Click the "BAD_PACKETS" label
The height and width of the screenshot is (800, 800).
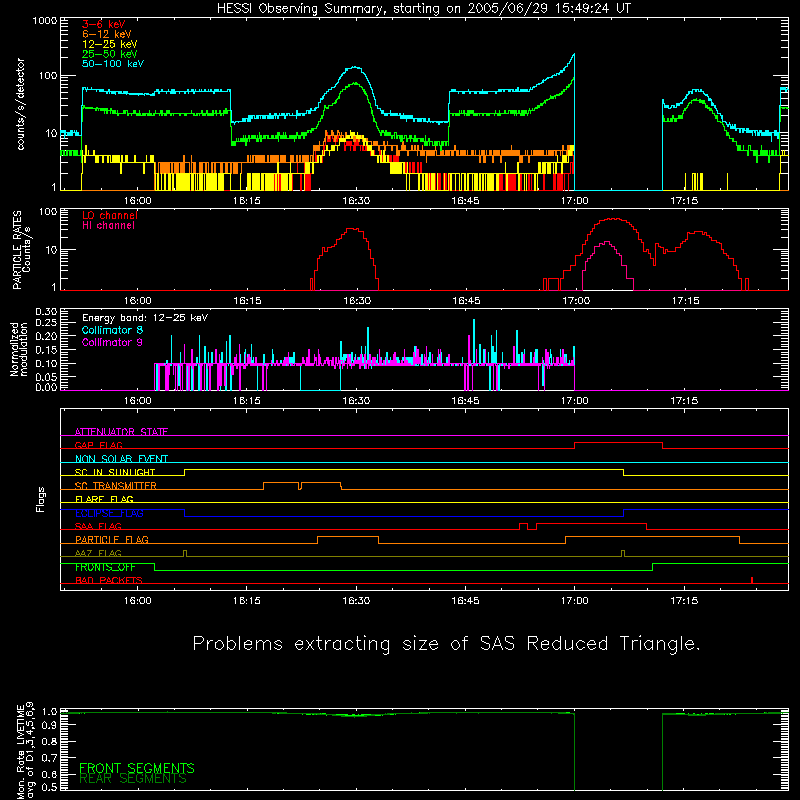point(109,580)
